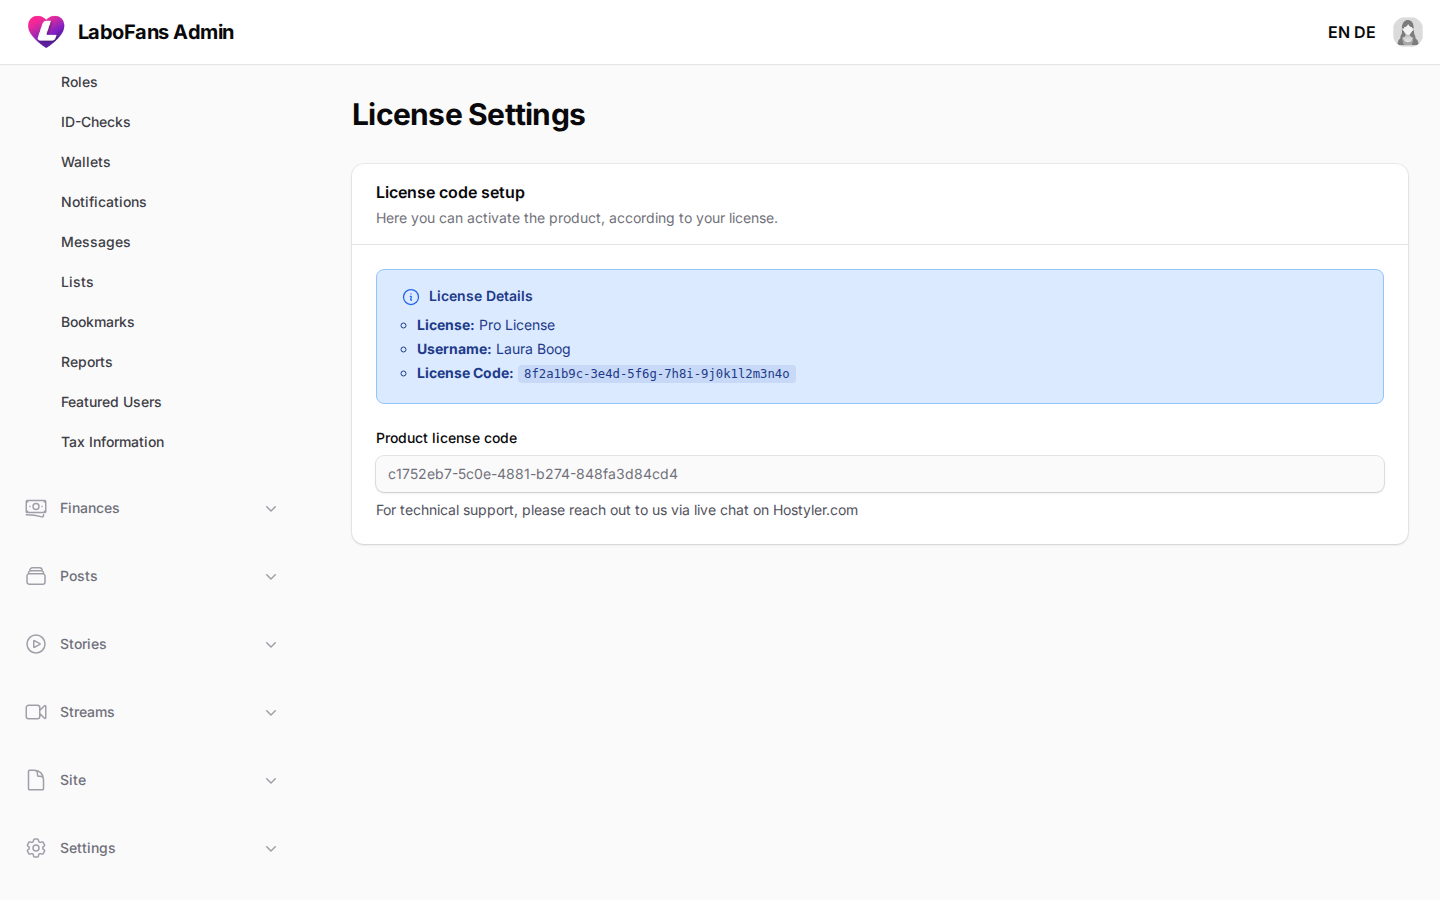
Task: Open Tax Information page
Action: click(113, 442)
